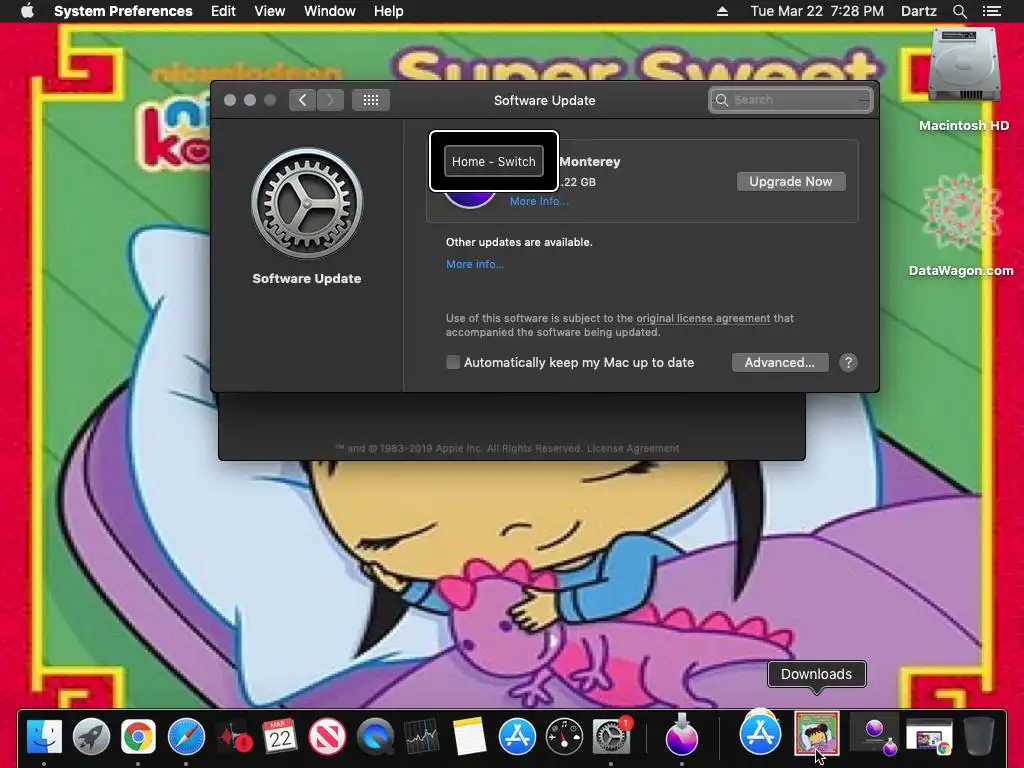Open the Dartz user menu
The width and height of the screenshot is (1024, 768).
click(x=918, y=11)
